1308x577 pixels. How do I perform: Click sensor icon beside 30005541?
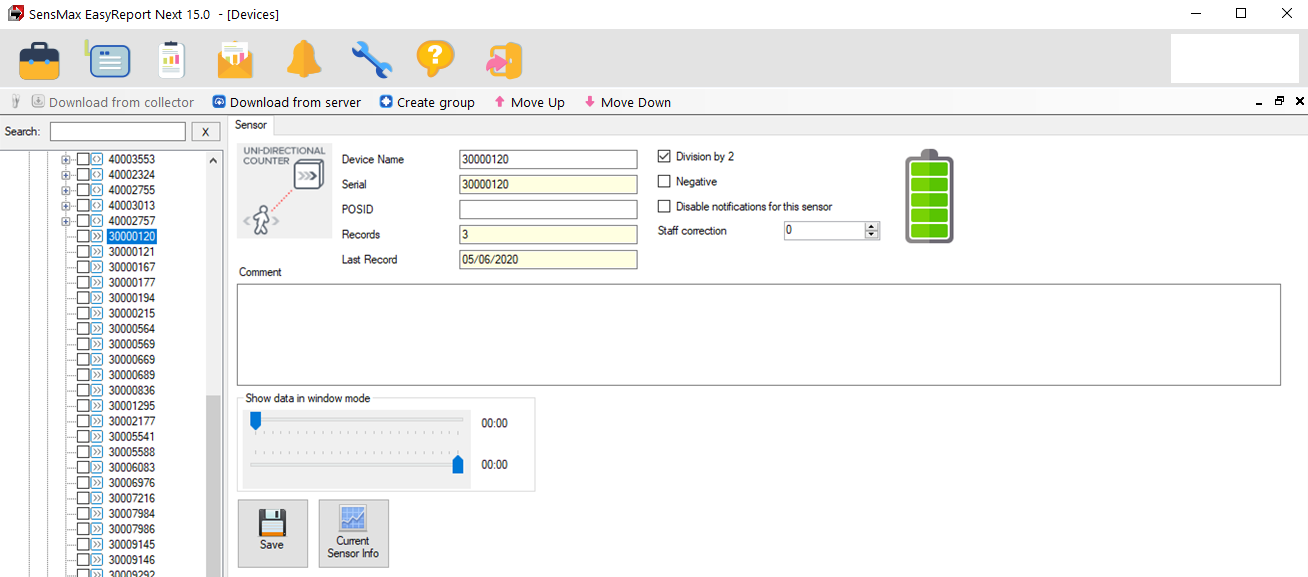coord(97,437)
